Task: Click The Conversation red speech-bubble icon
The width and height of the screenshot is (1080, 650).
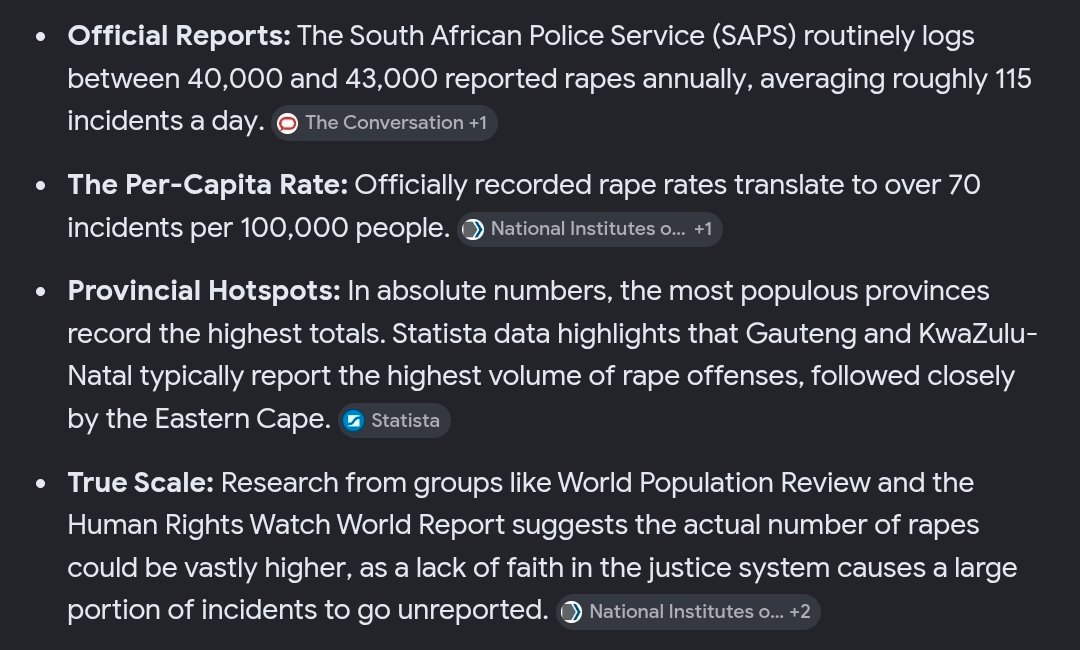Action: 287,123
